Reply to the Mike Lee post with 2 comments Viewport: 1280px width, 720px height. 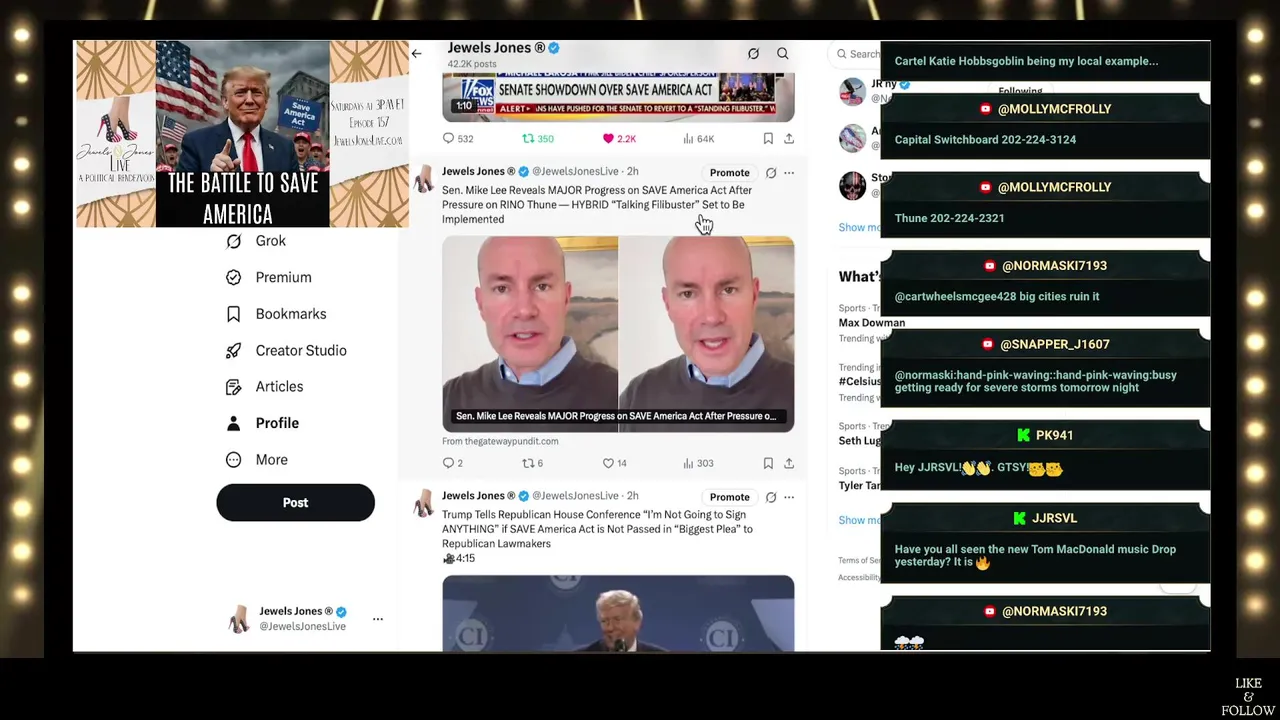click(452, 463)
